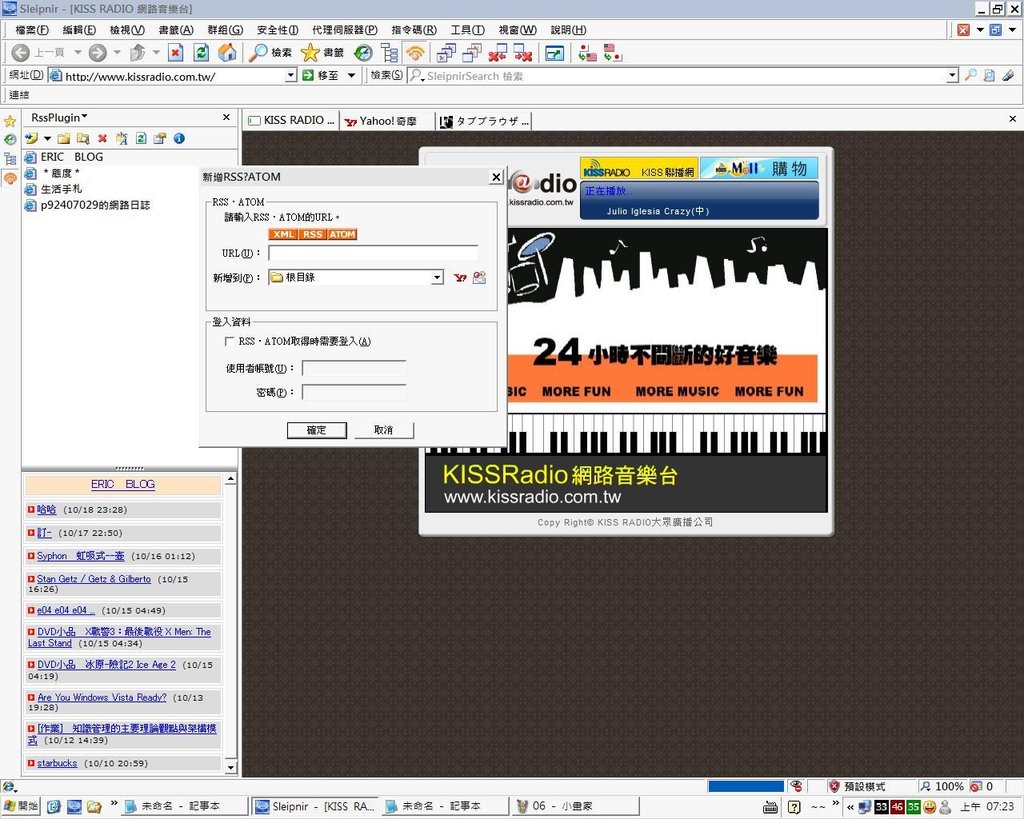The width and height of the screenshot is (1024, 819).
Task: Click the 開始 Start button on the taskbar
Action: click(x=21, y=806)
